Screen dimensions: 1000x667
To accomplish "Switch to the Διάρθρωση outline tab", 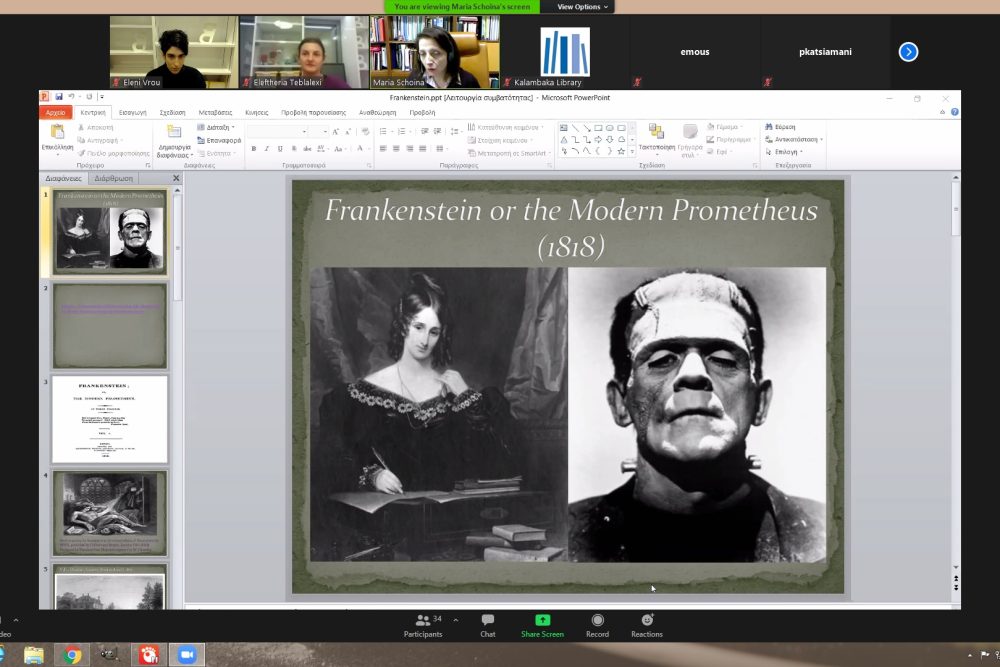I will point(113,178).
